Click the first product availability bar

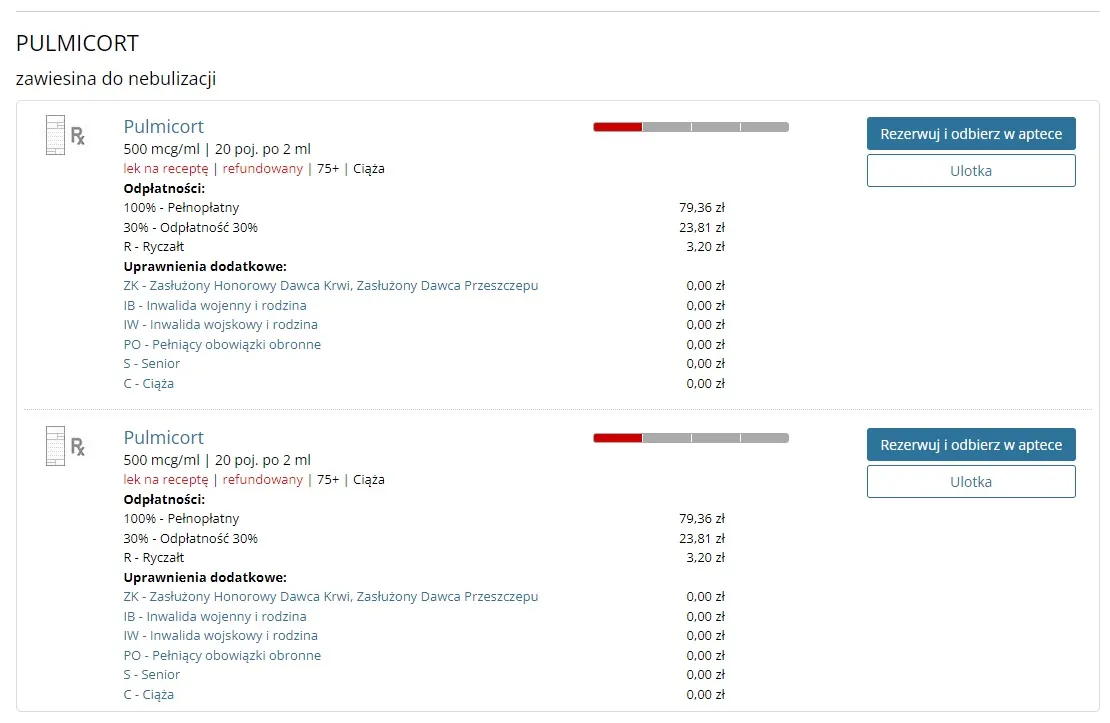tap(690, 127)
